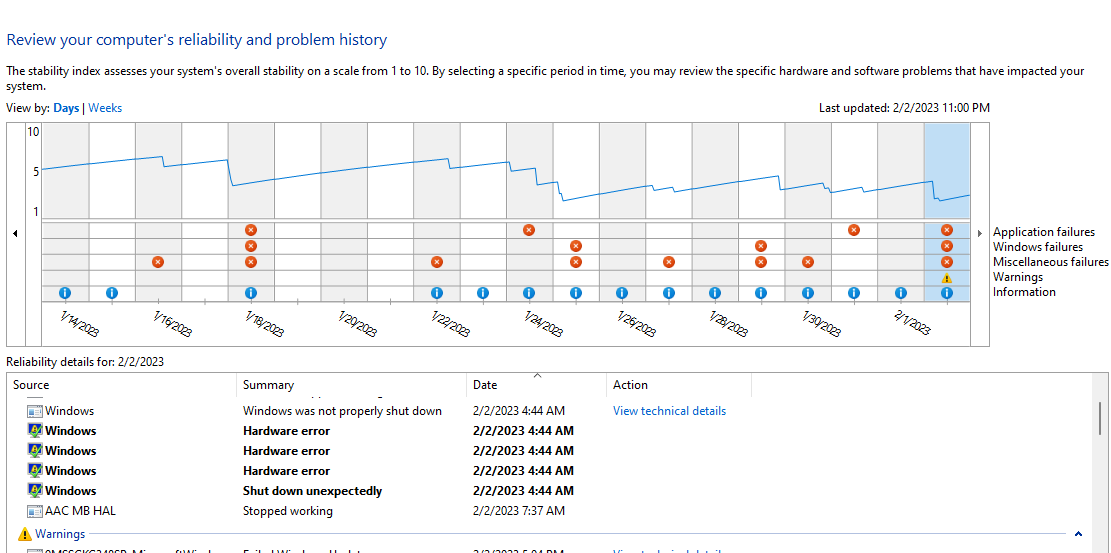The width and height of the screenshot is (1111, 553).
Task: Select information icon on 1/30/2023
Action: tap(808, 293)
